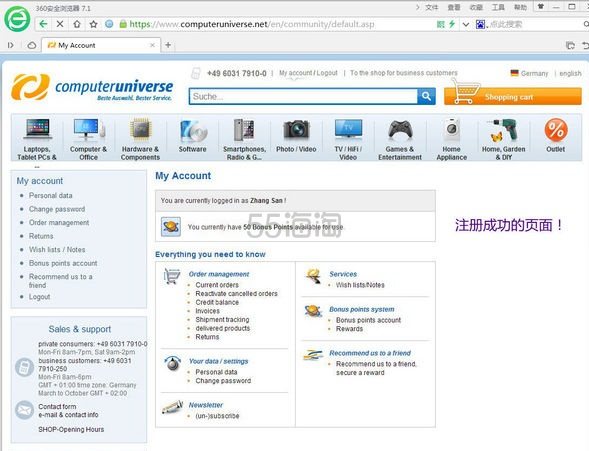589x451 pixels.
Task: Open Home, Garden & DIY category
Action: 503,139
